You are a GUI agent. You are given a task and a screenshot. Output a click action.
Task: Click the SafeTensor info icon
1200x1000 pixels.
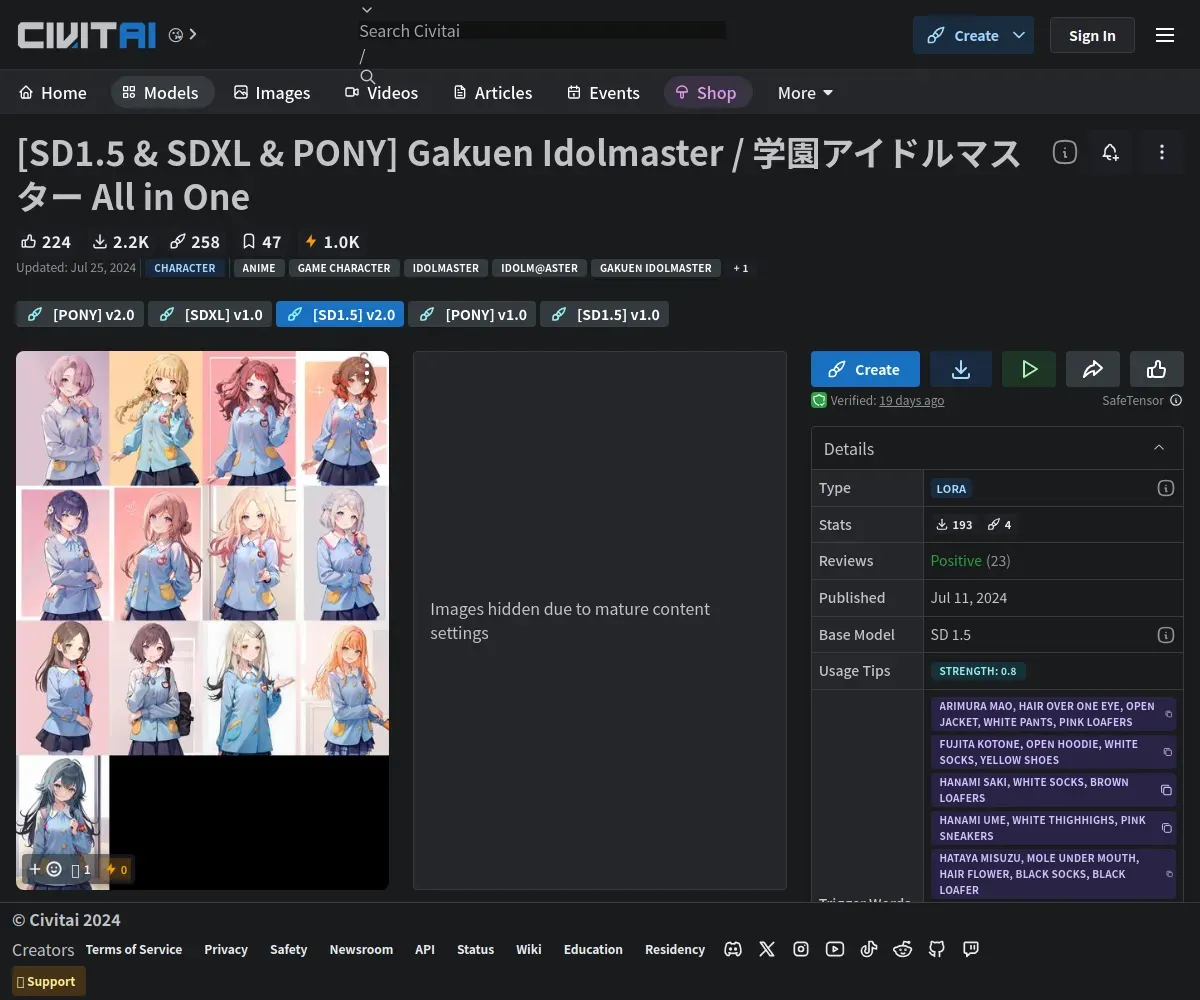1176,400
